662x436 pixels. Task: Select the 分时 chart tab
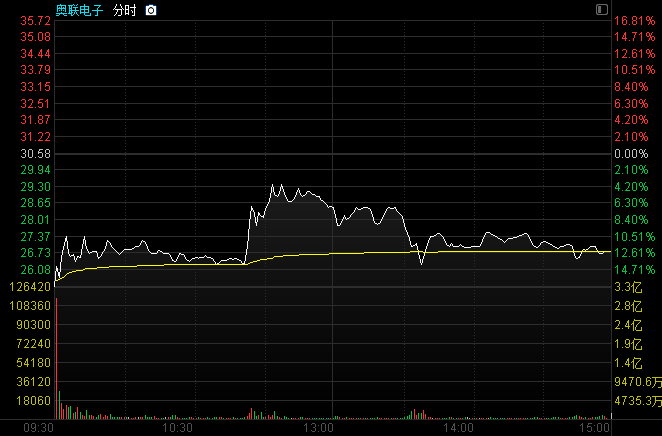click(x=125, y=11)
